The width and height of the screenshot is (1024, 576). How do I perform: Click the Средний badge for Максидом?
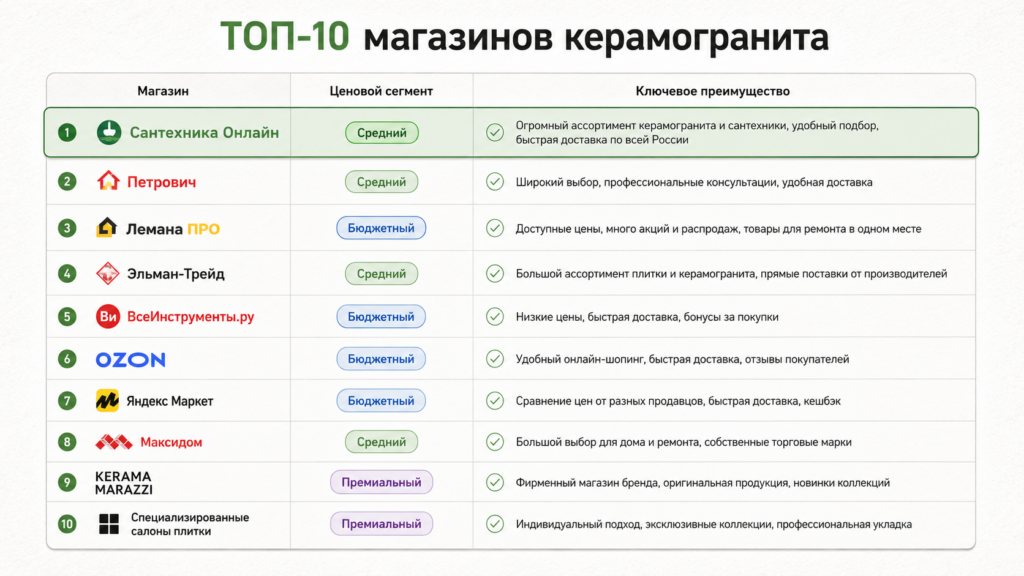(x=381, y=442)
